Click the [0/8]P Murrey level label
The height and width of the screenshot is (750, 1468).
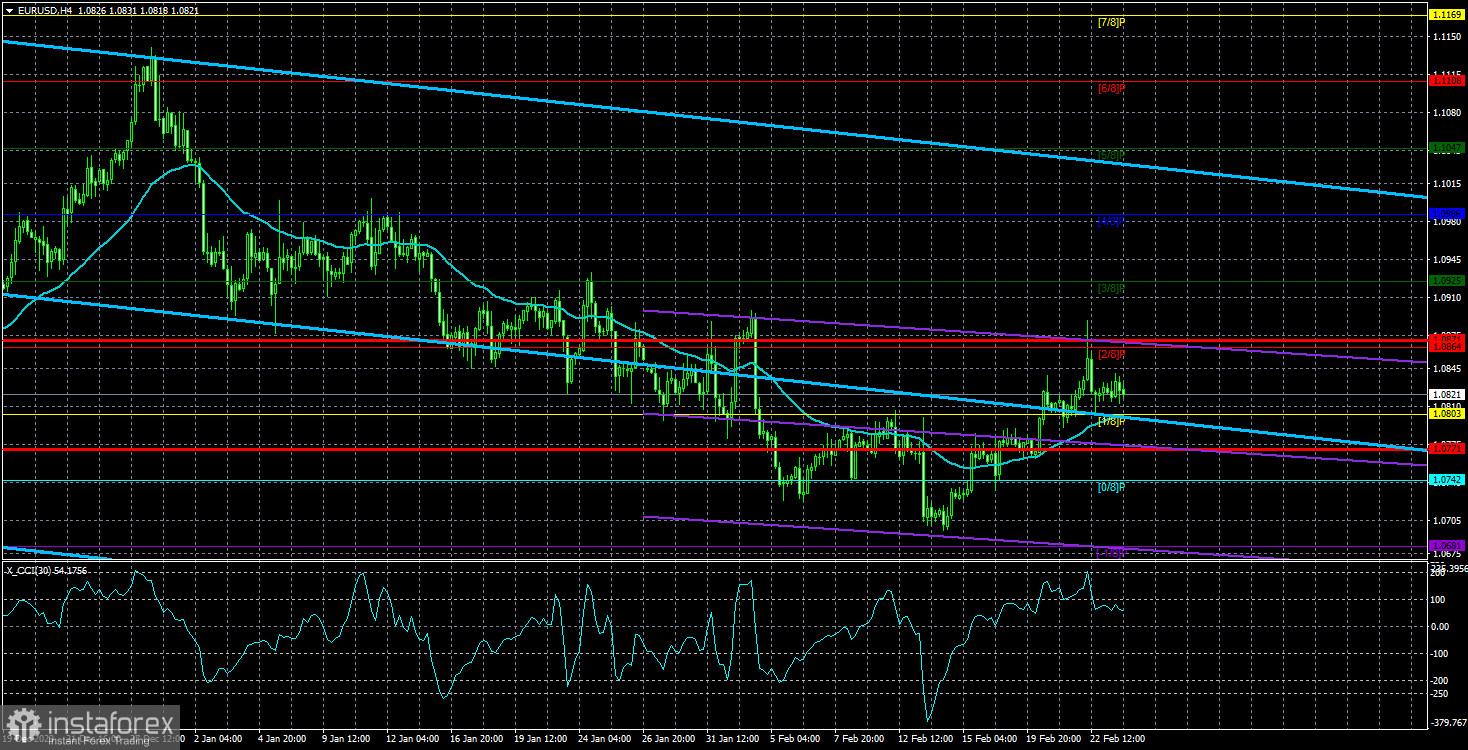pos(1112,487)
